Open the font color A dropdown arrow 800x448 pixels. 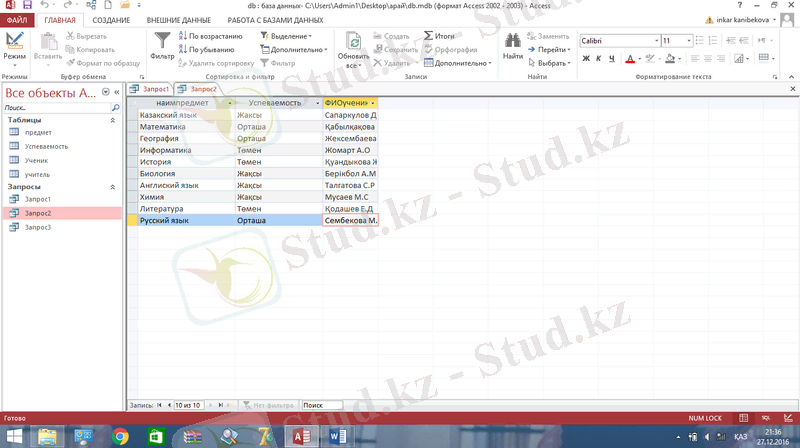pyautogui.click(x=642, y=58)
